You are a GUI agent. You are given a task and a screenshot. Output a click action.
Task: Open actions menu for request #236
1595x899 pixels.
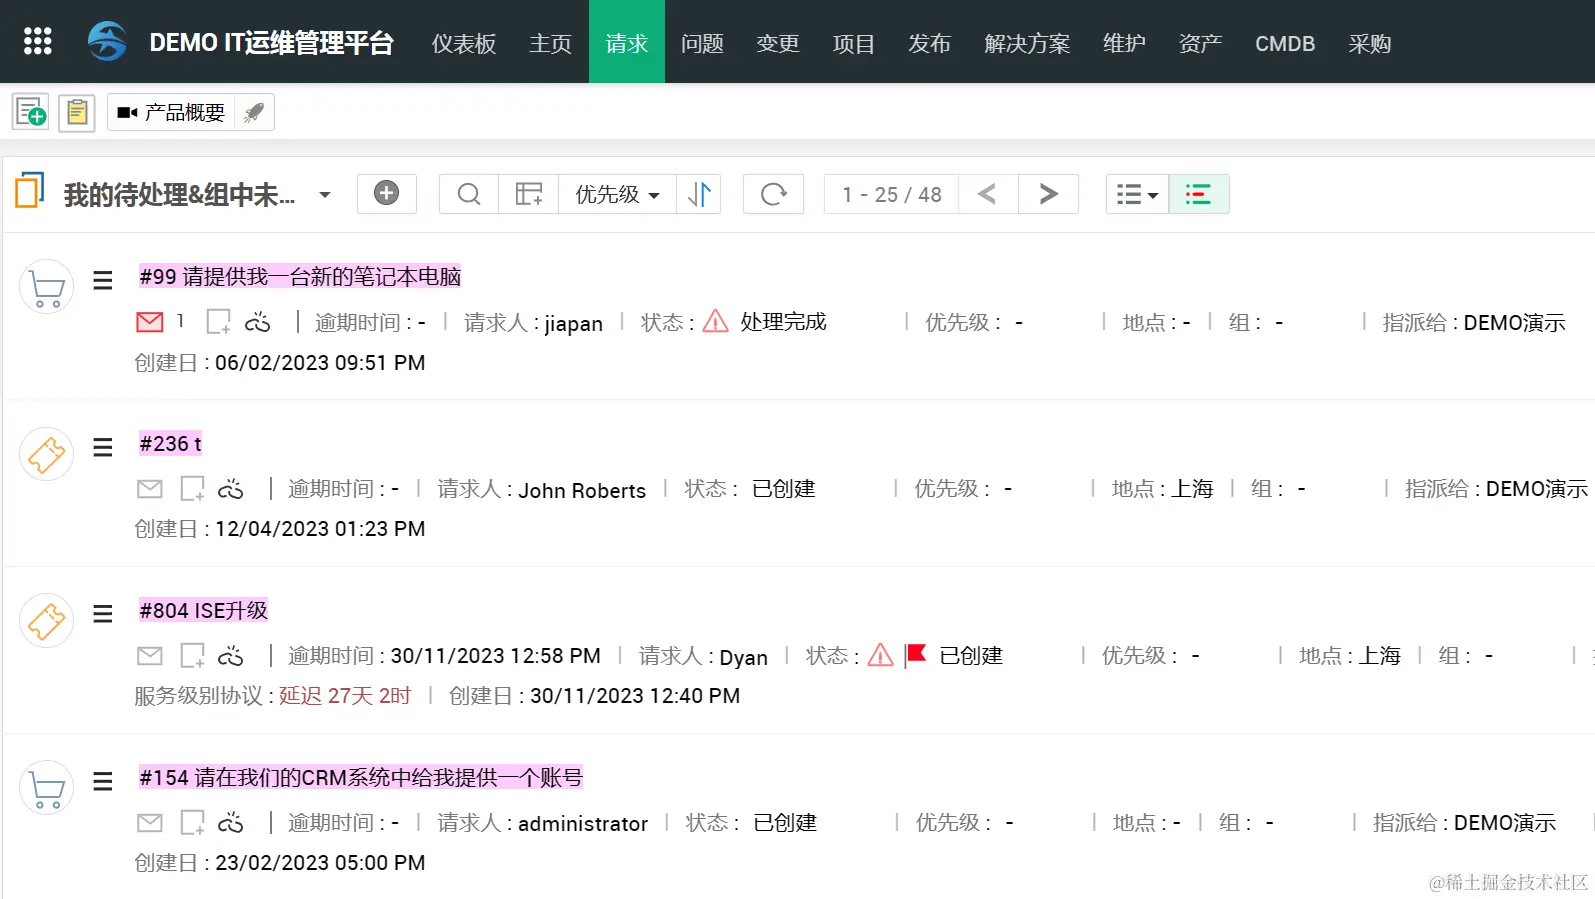coord(102,447)
